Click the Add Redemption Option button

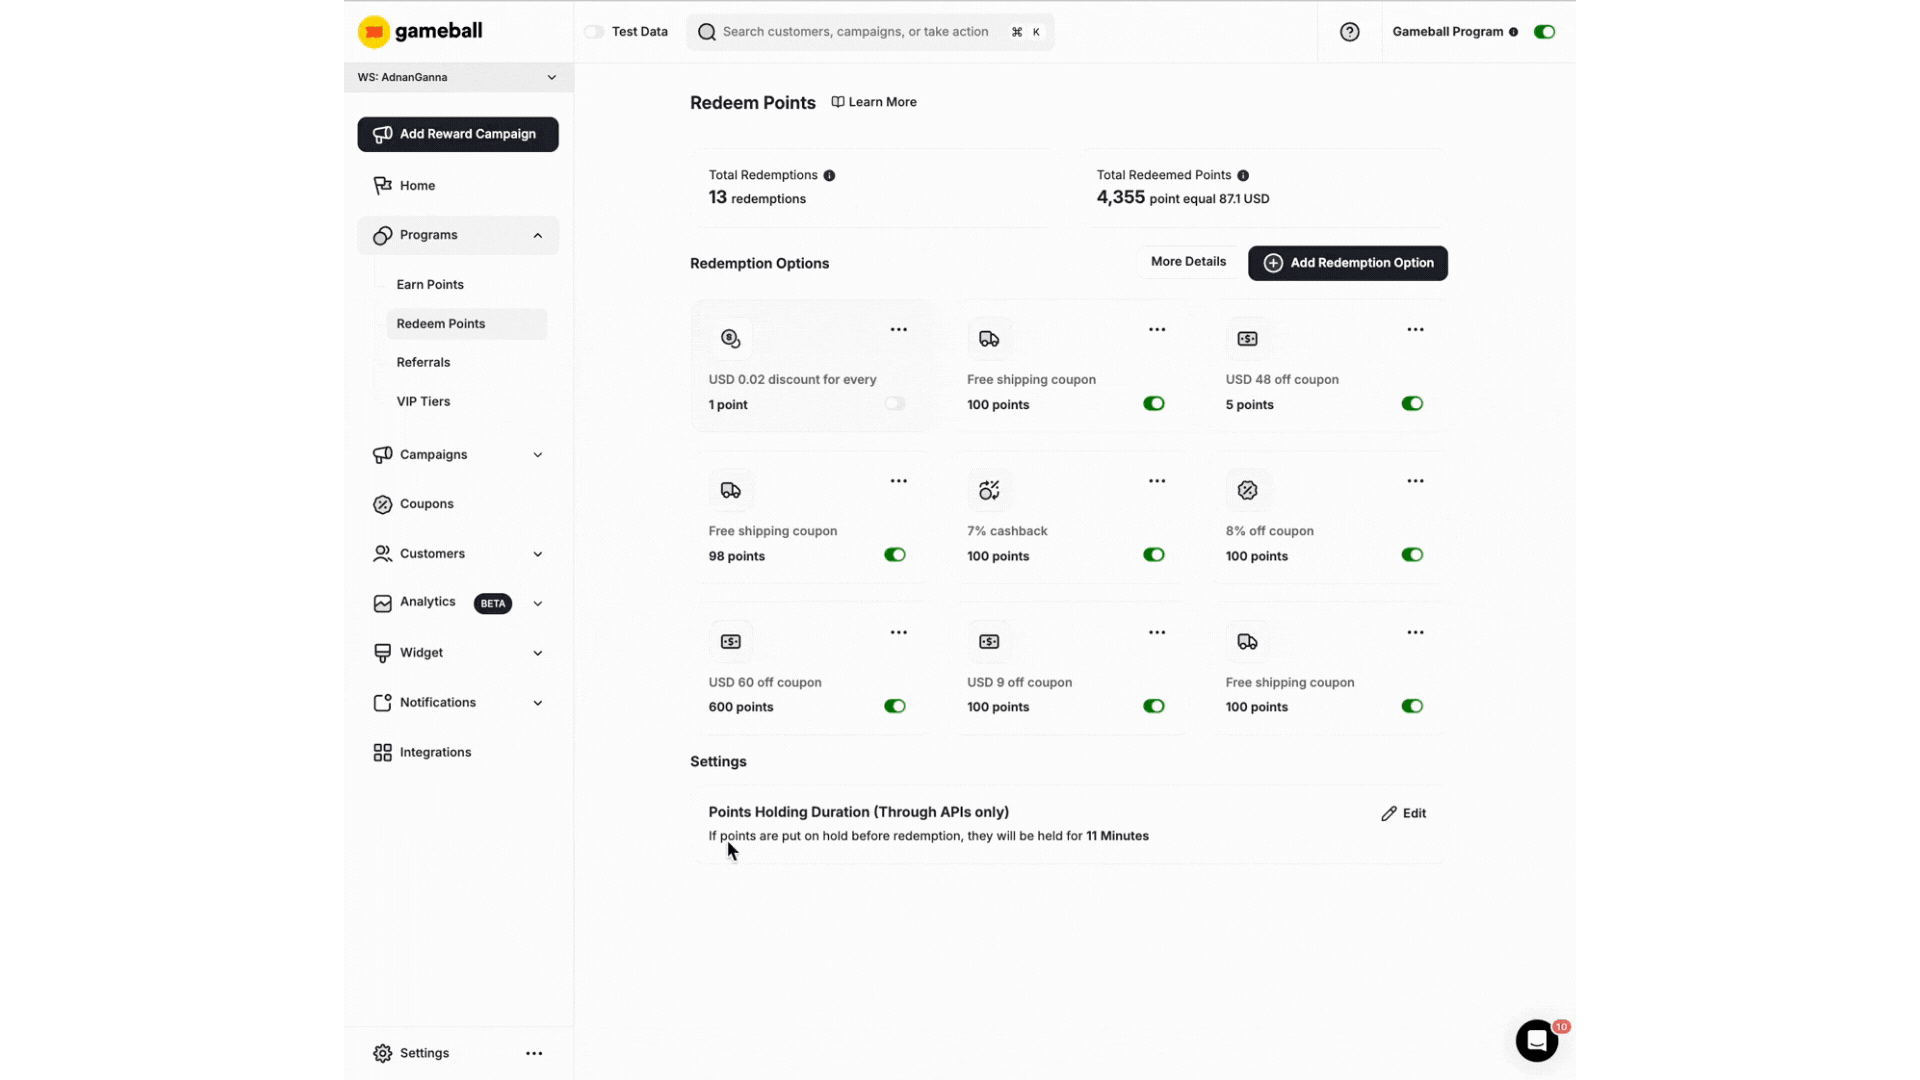pos(1347,263)
